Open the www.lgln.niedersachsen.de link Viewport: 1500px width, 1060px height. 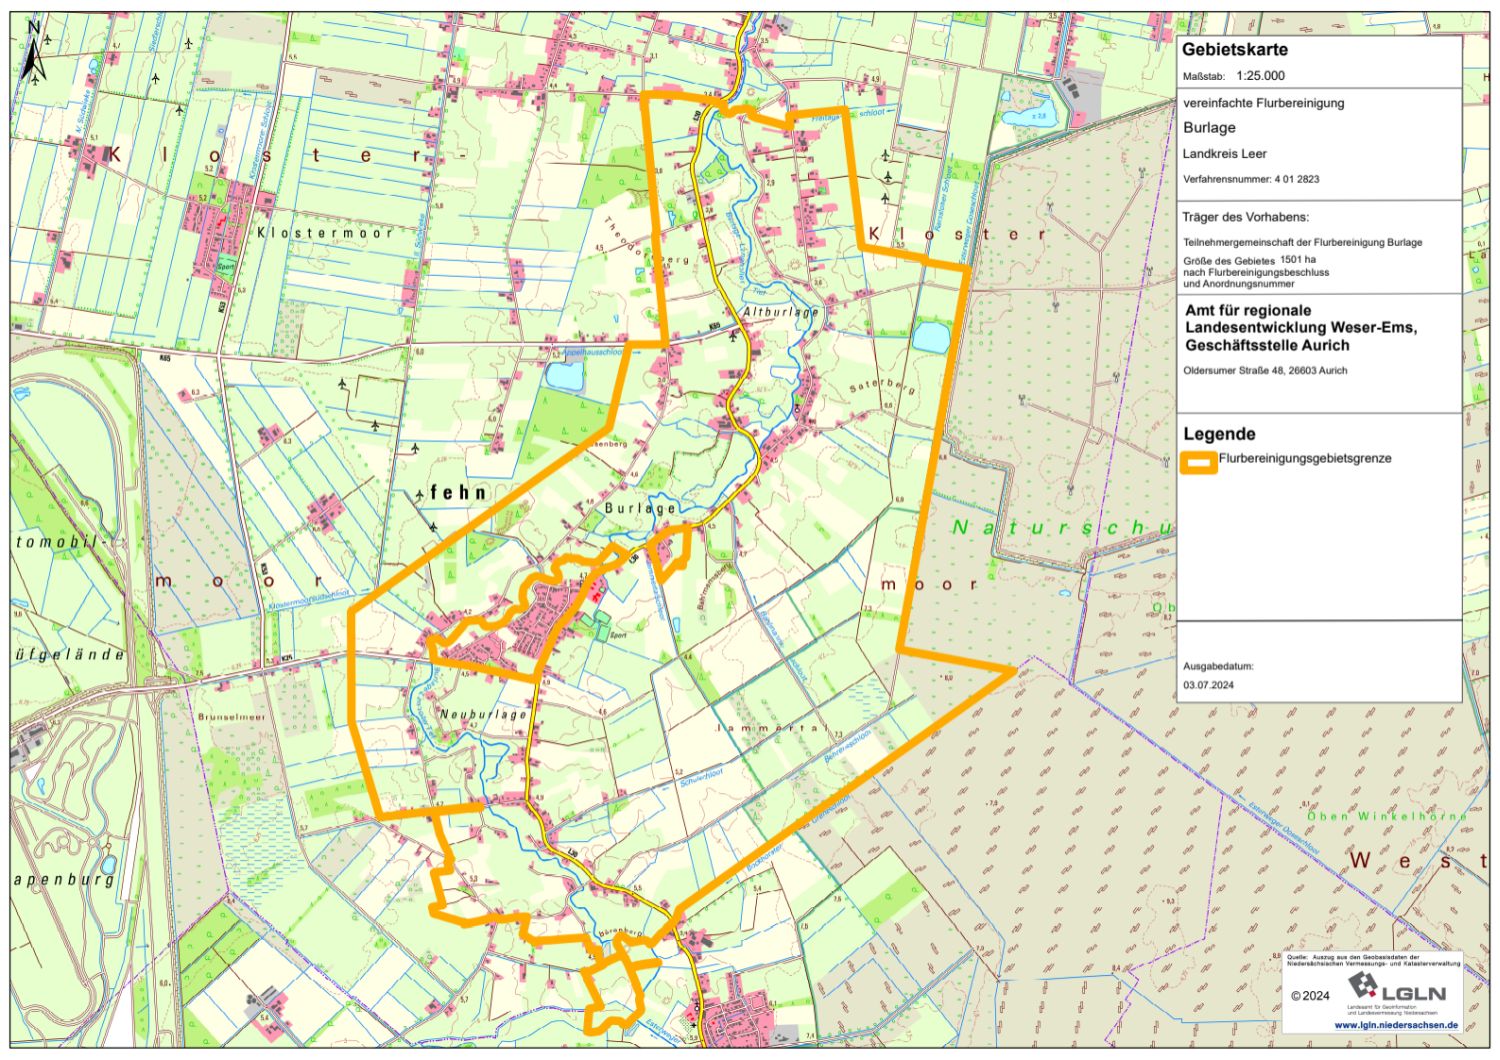tap(1396, 1026)
